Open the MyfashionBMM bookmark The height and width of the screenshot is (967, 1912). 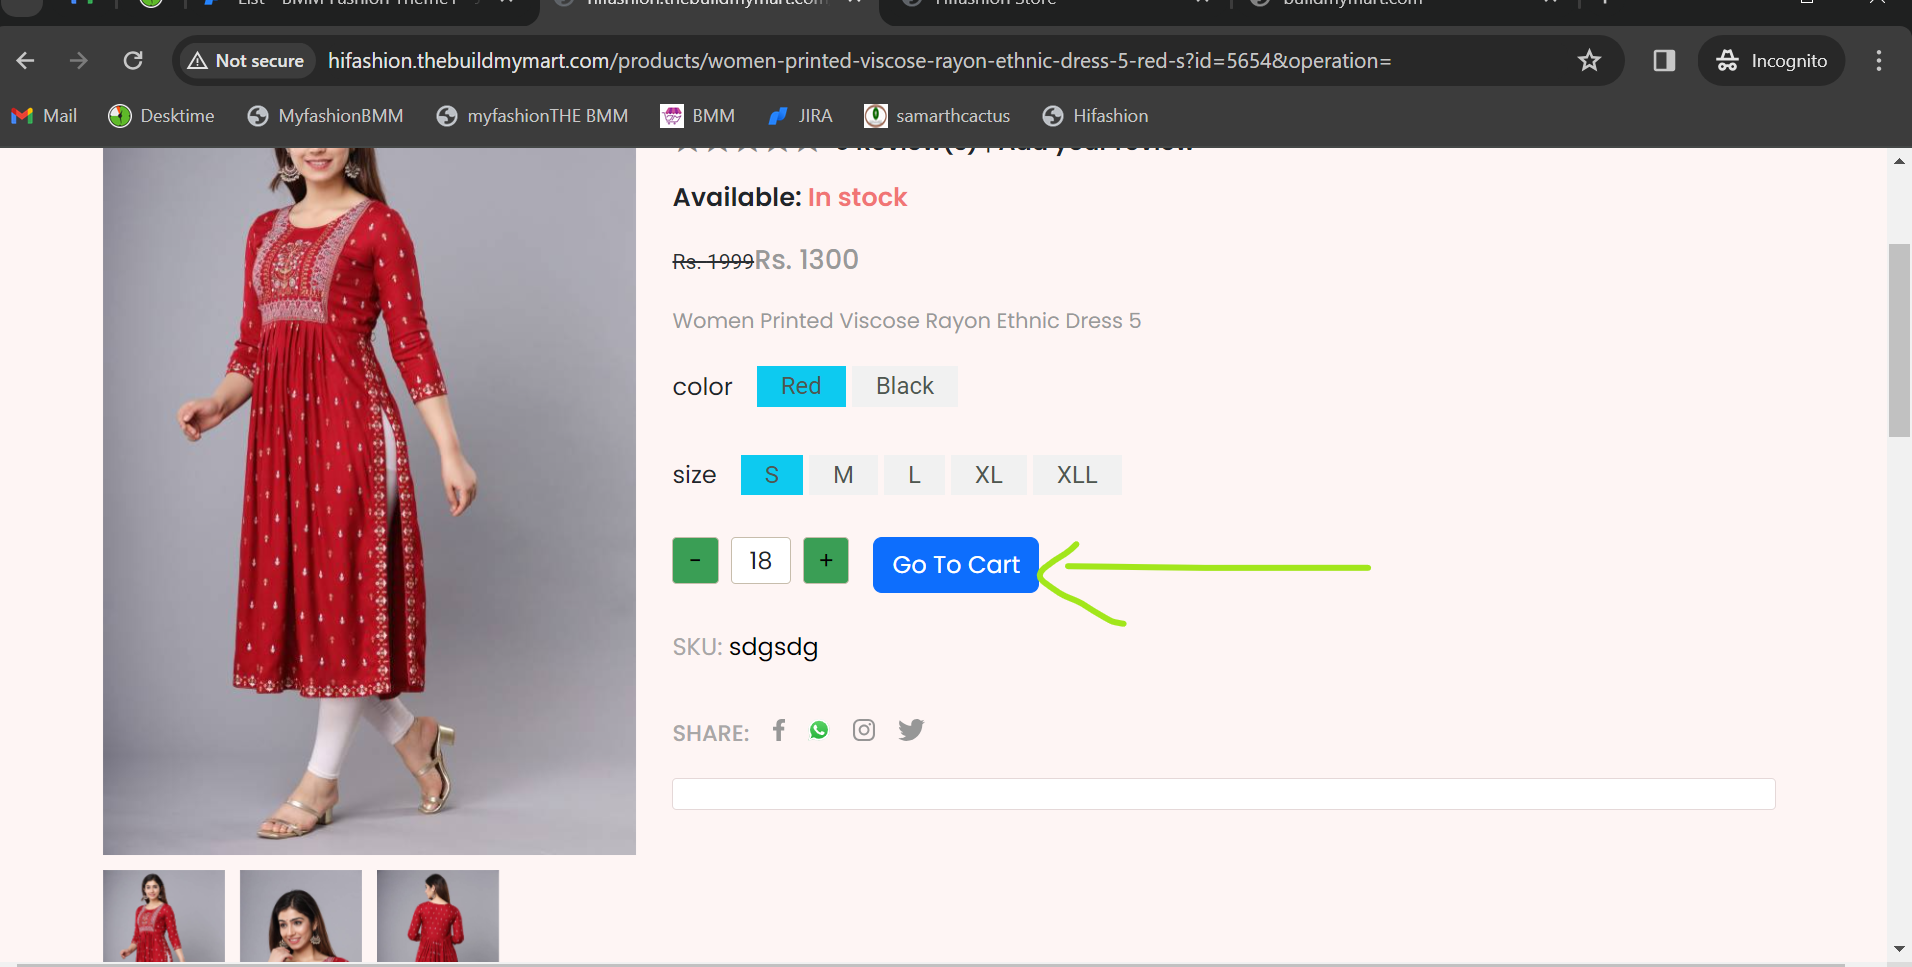tap(325, 116)
